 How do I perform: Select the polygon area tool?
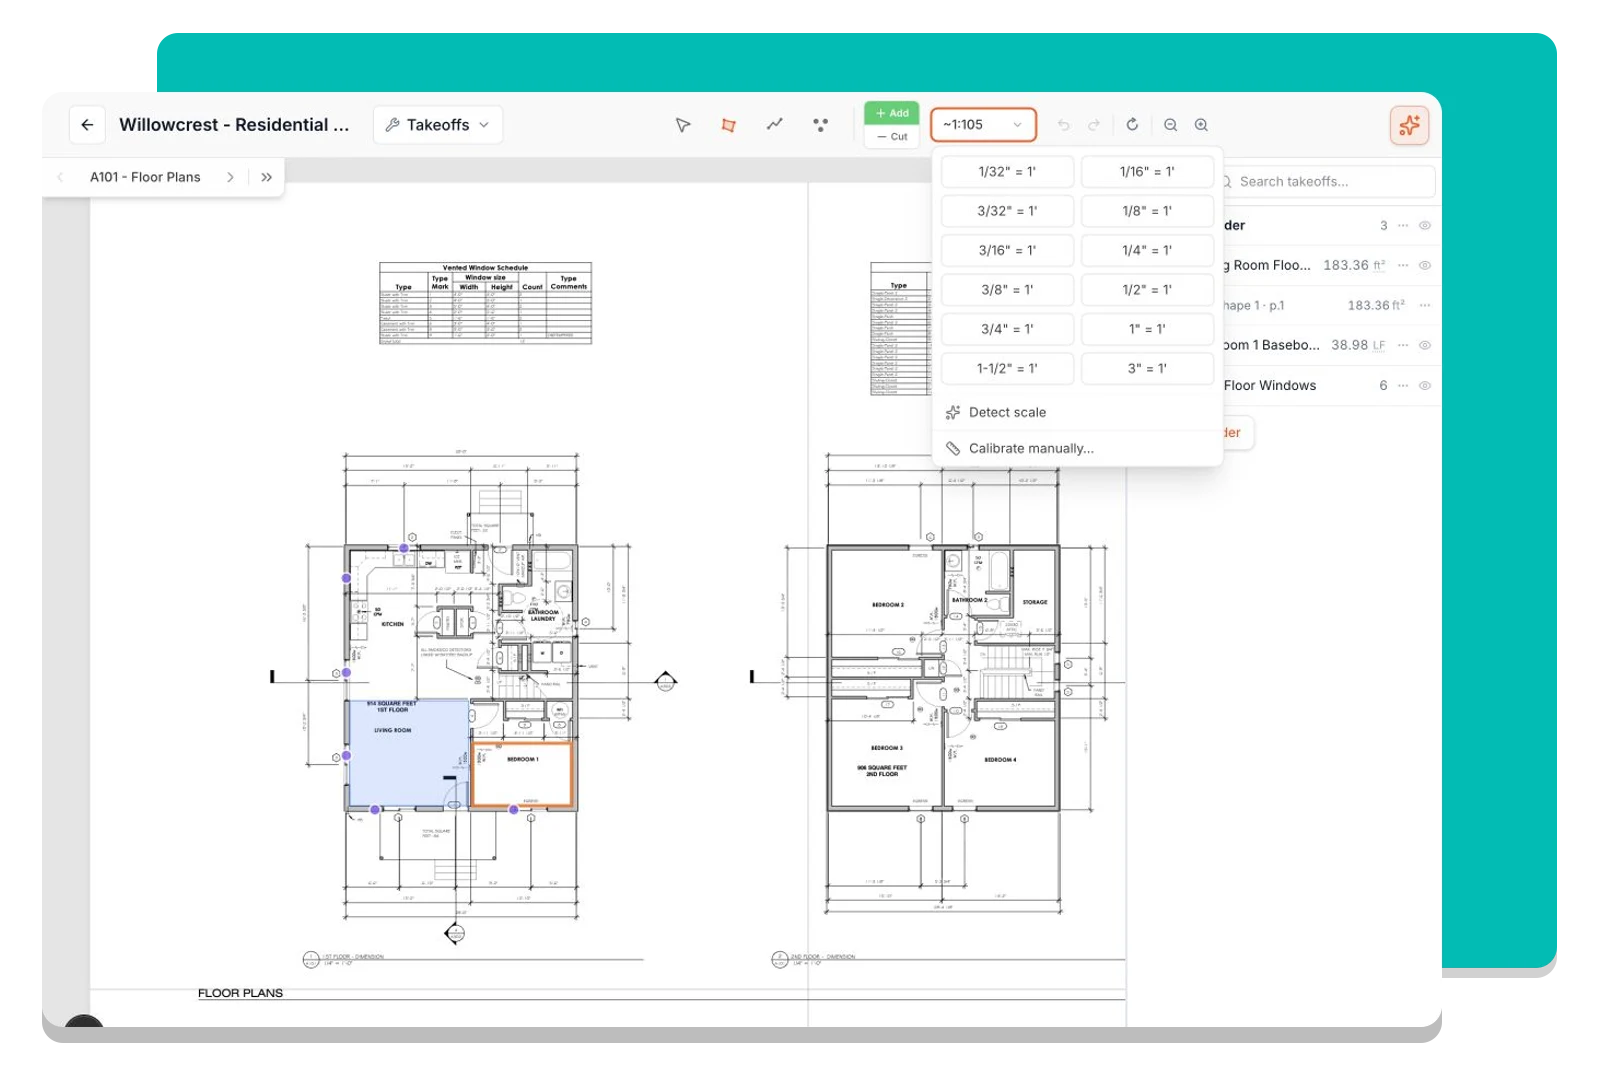729,125
